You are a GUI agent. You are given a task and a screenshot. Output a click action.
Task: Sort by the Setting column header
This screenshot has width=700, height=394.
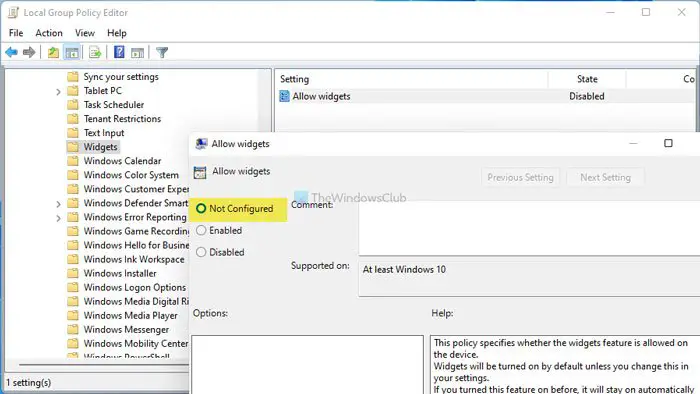coord(411,79)
